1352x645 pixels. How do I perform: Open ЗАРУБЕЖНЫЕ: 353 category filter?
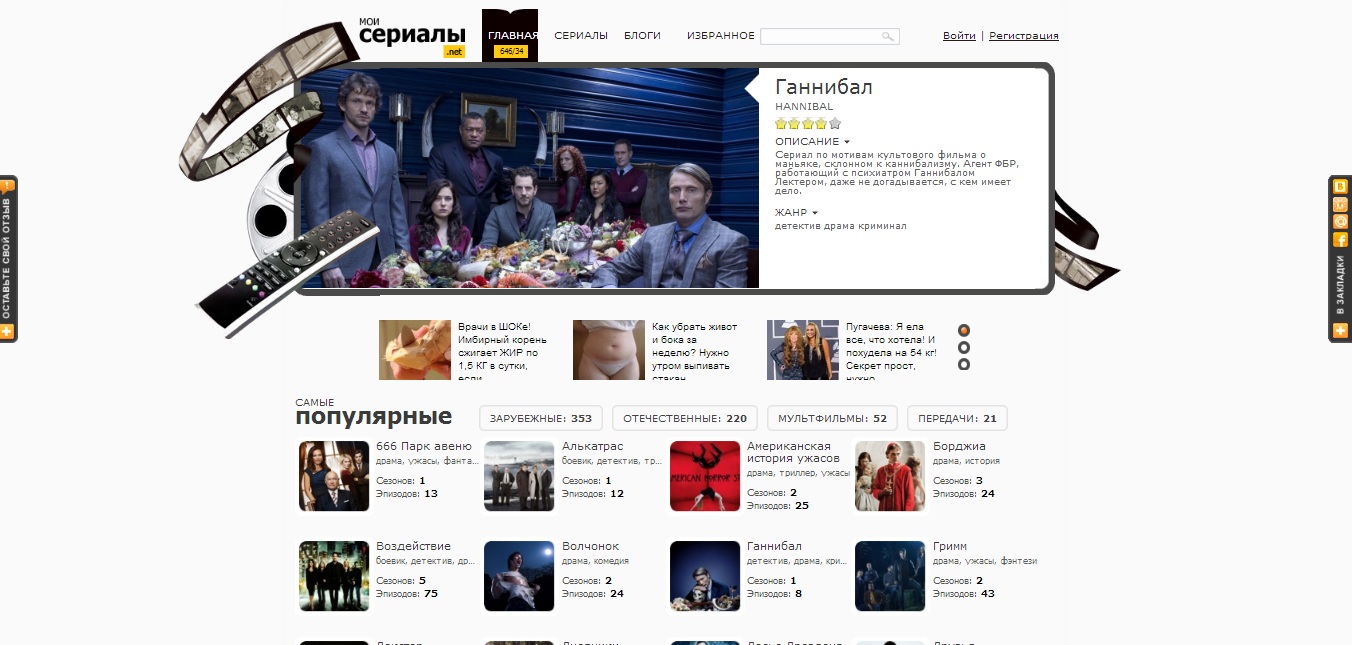point(541,418)
